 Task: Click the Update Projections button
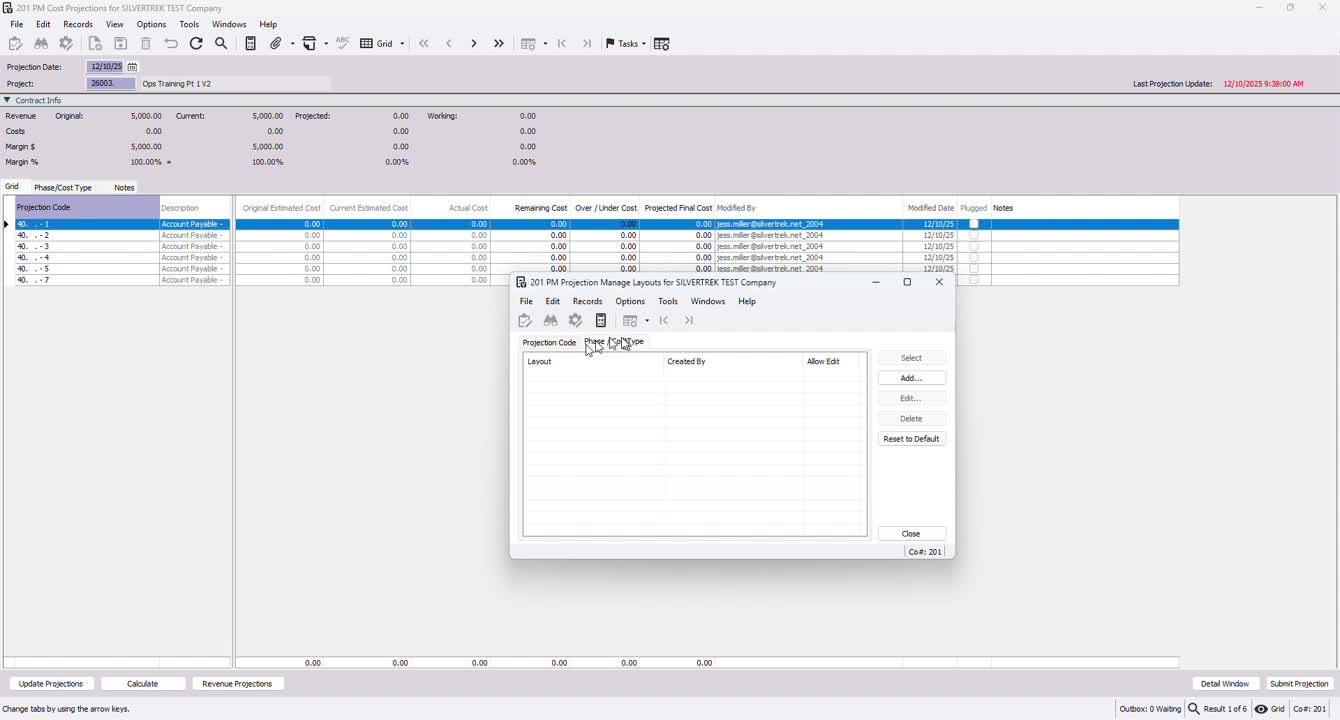click(x=51, y=684)
